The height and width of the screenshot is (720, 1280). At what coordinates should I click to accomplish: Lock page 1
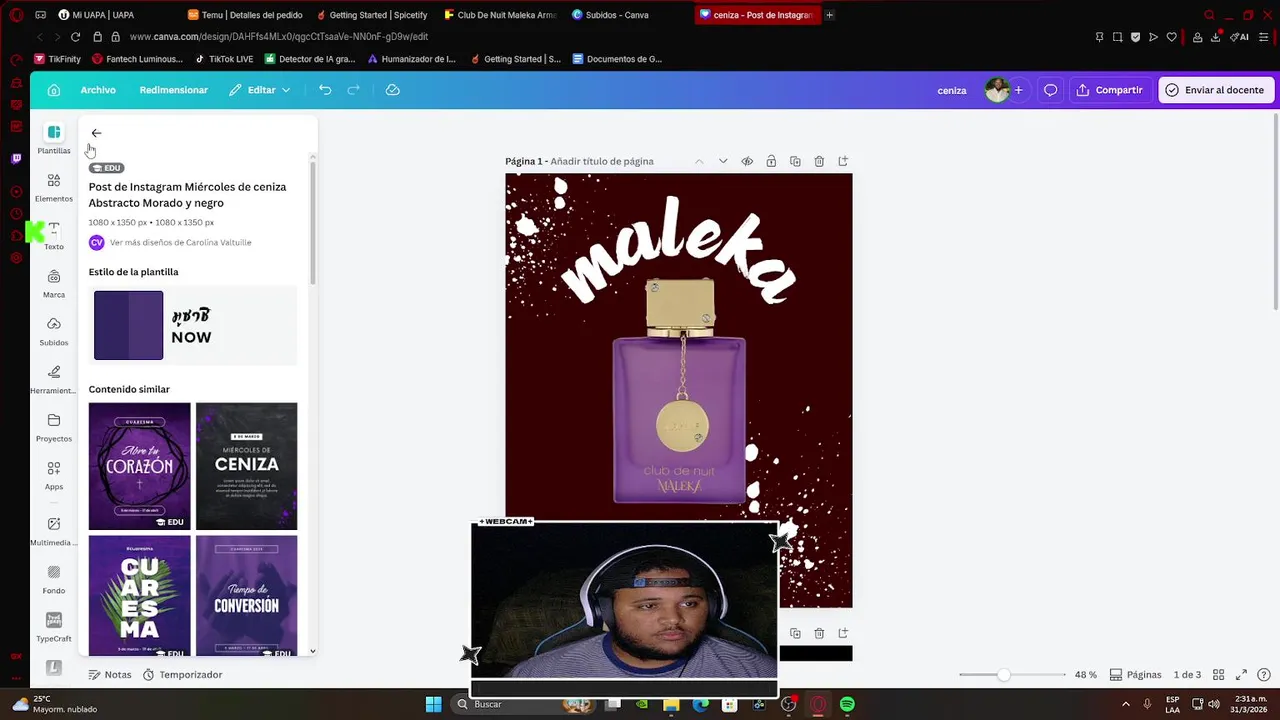[771, 161]
